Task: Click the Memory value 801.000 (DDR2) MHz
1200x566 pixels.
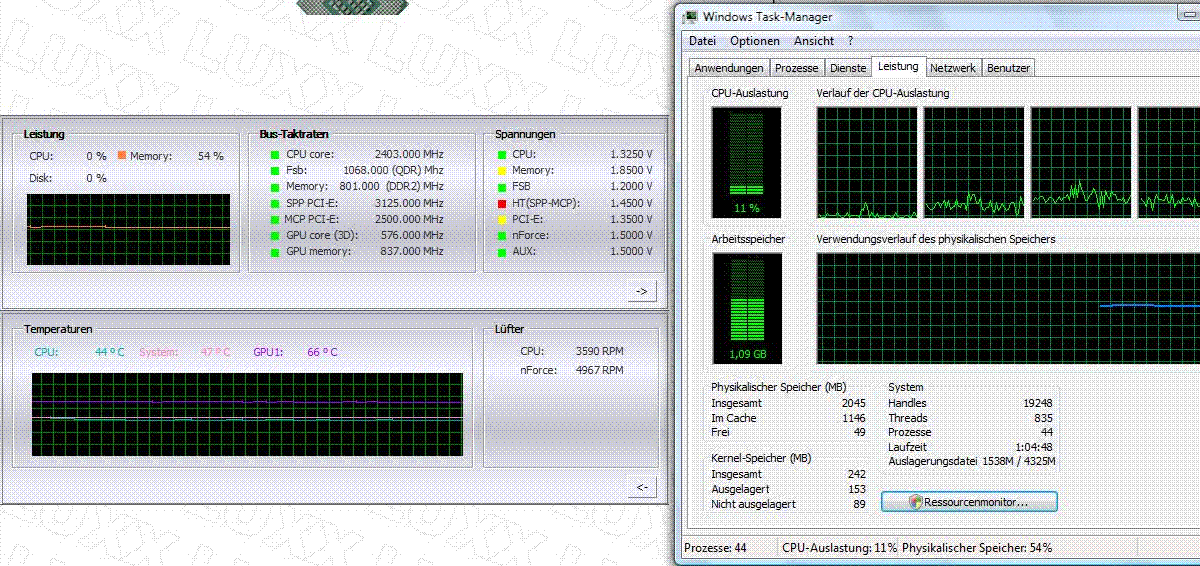Action: [390, 187]
